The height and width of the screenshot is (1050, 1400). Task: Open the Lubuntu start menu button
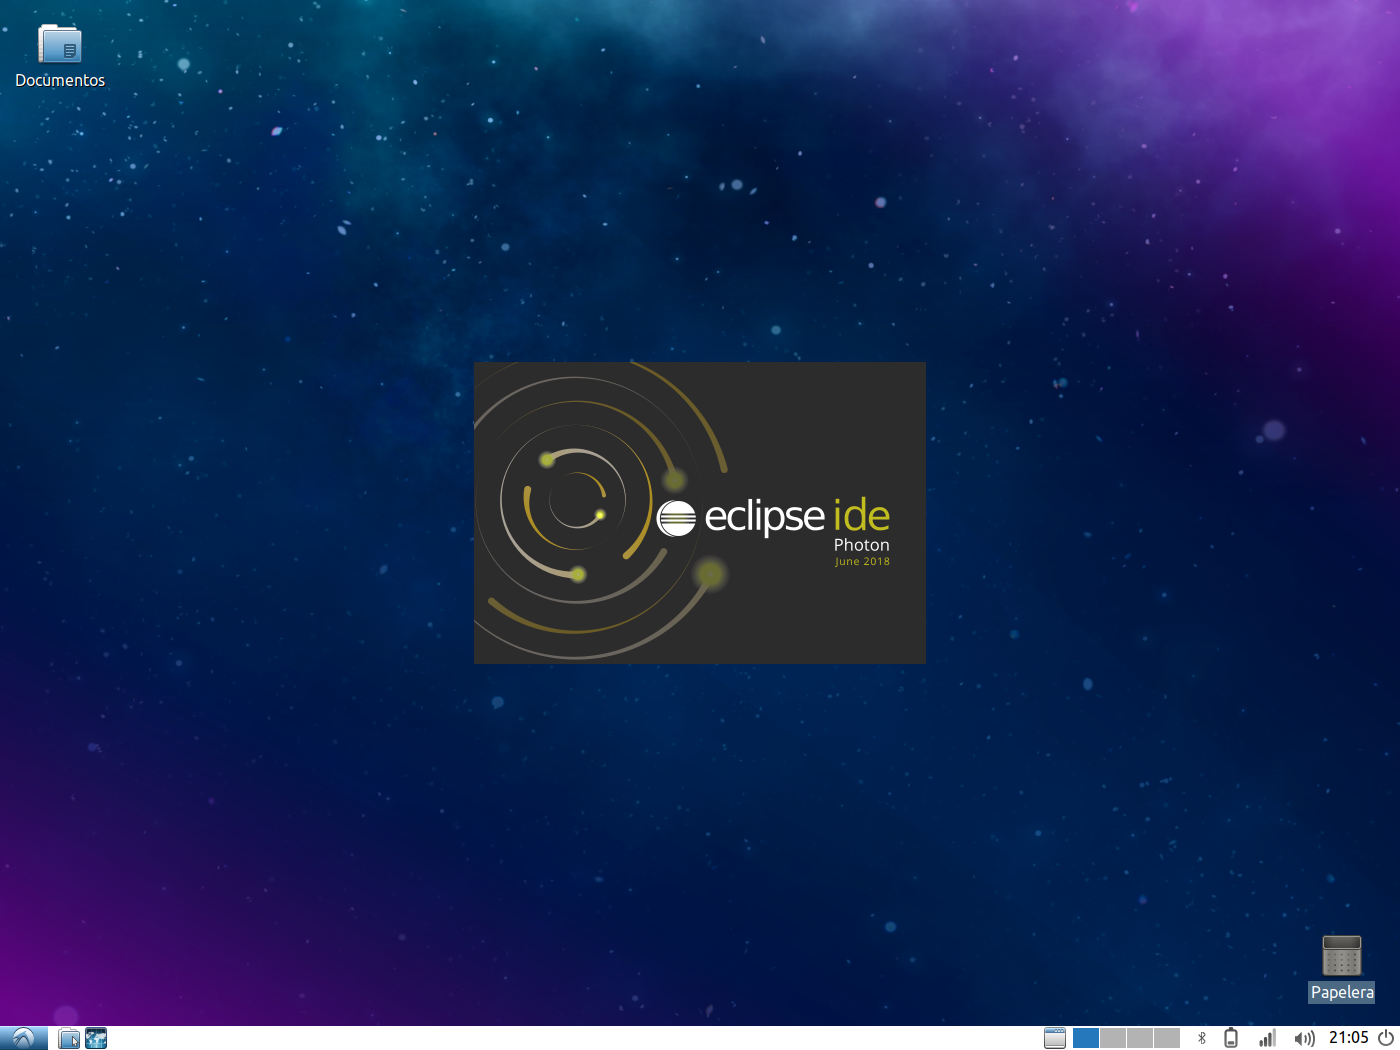point(24,1038)
